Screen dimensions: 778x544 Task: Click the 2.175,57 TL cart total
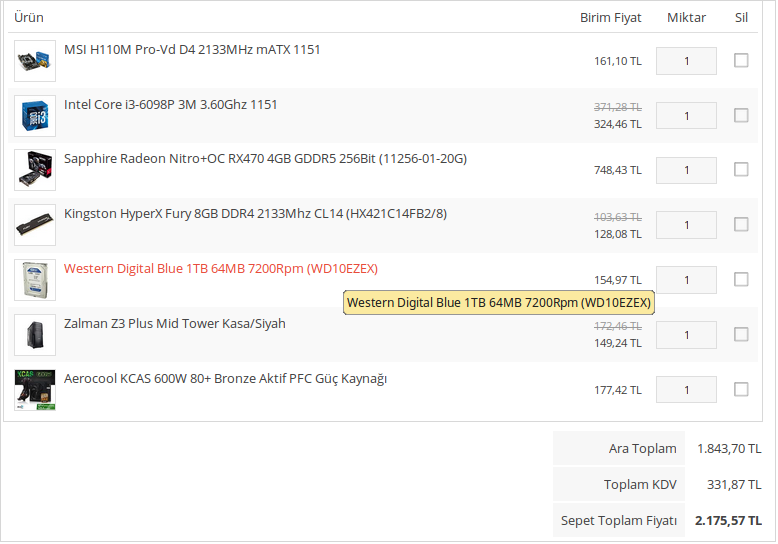pyautogui.click(x=728, y=521)
